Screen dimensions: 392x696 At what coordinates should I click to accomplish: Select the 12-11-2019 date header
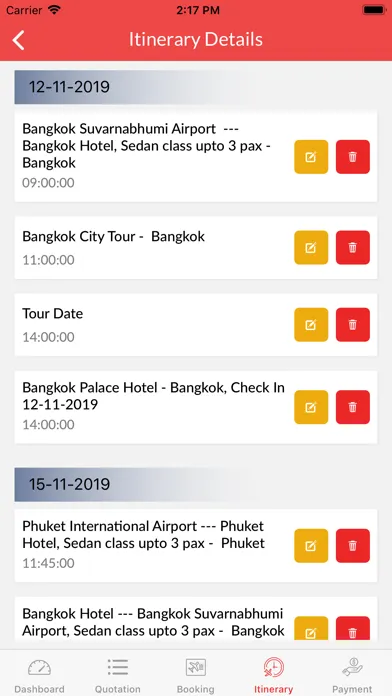coord(196,87)
